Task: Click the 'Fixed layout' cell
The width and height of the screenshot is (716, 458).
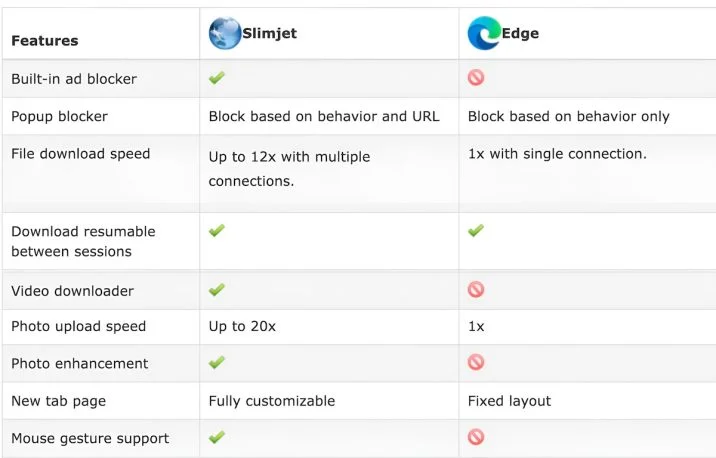Action: pyautogui.click(x=509, y=401)
